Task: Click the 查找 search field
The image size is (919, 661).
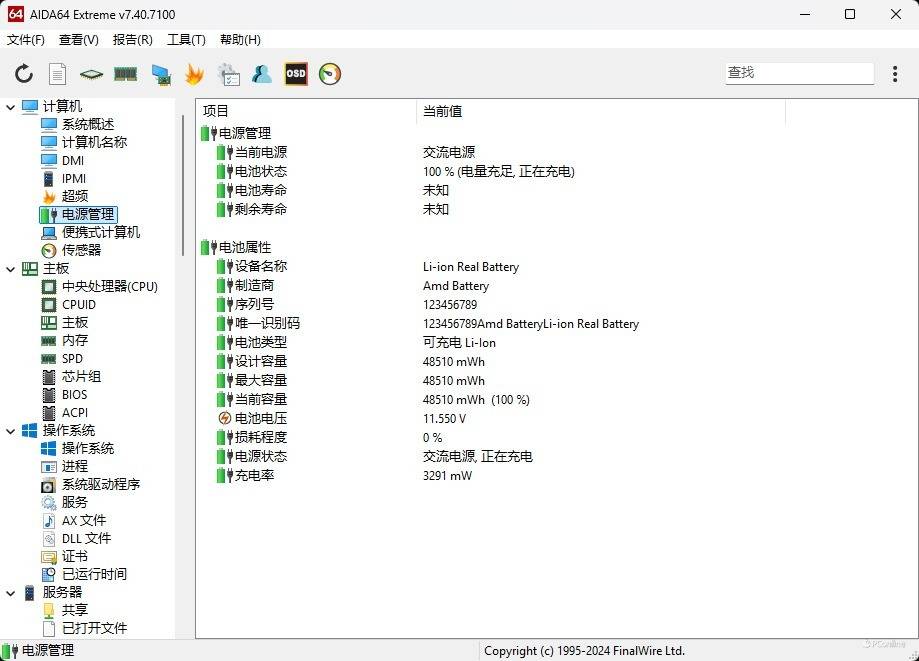Action: [x=798, y=73]
